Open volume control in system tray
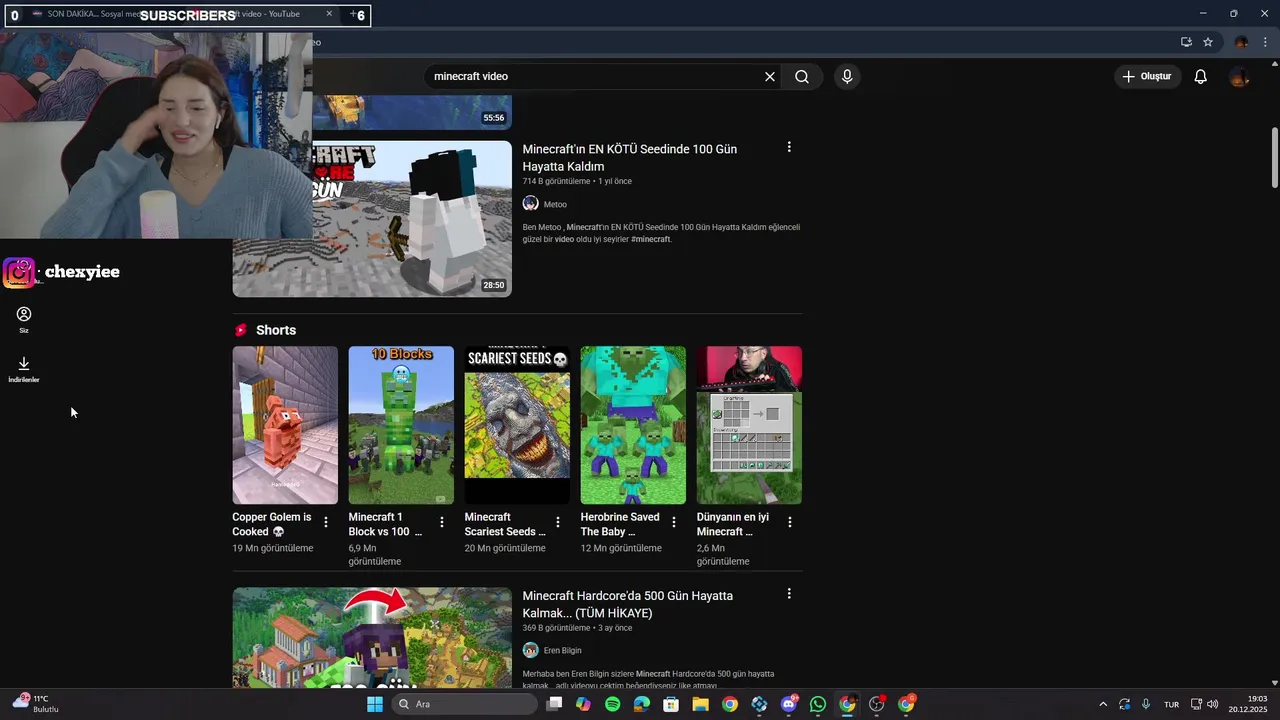Viewport: 1280px width, 720px height. pos(1213,704)
